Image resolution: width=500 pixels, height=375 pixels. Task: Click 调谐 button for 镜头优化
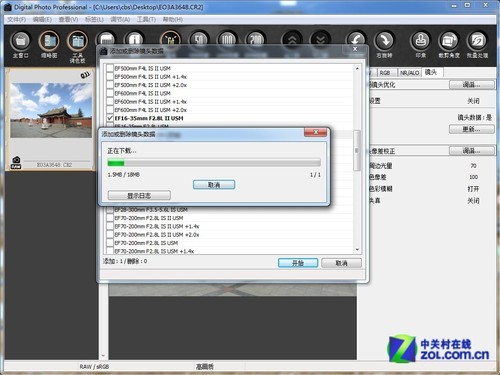[x=471, y=85]
